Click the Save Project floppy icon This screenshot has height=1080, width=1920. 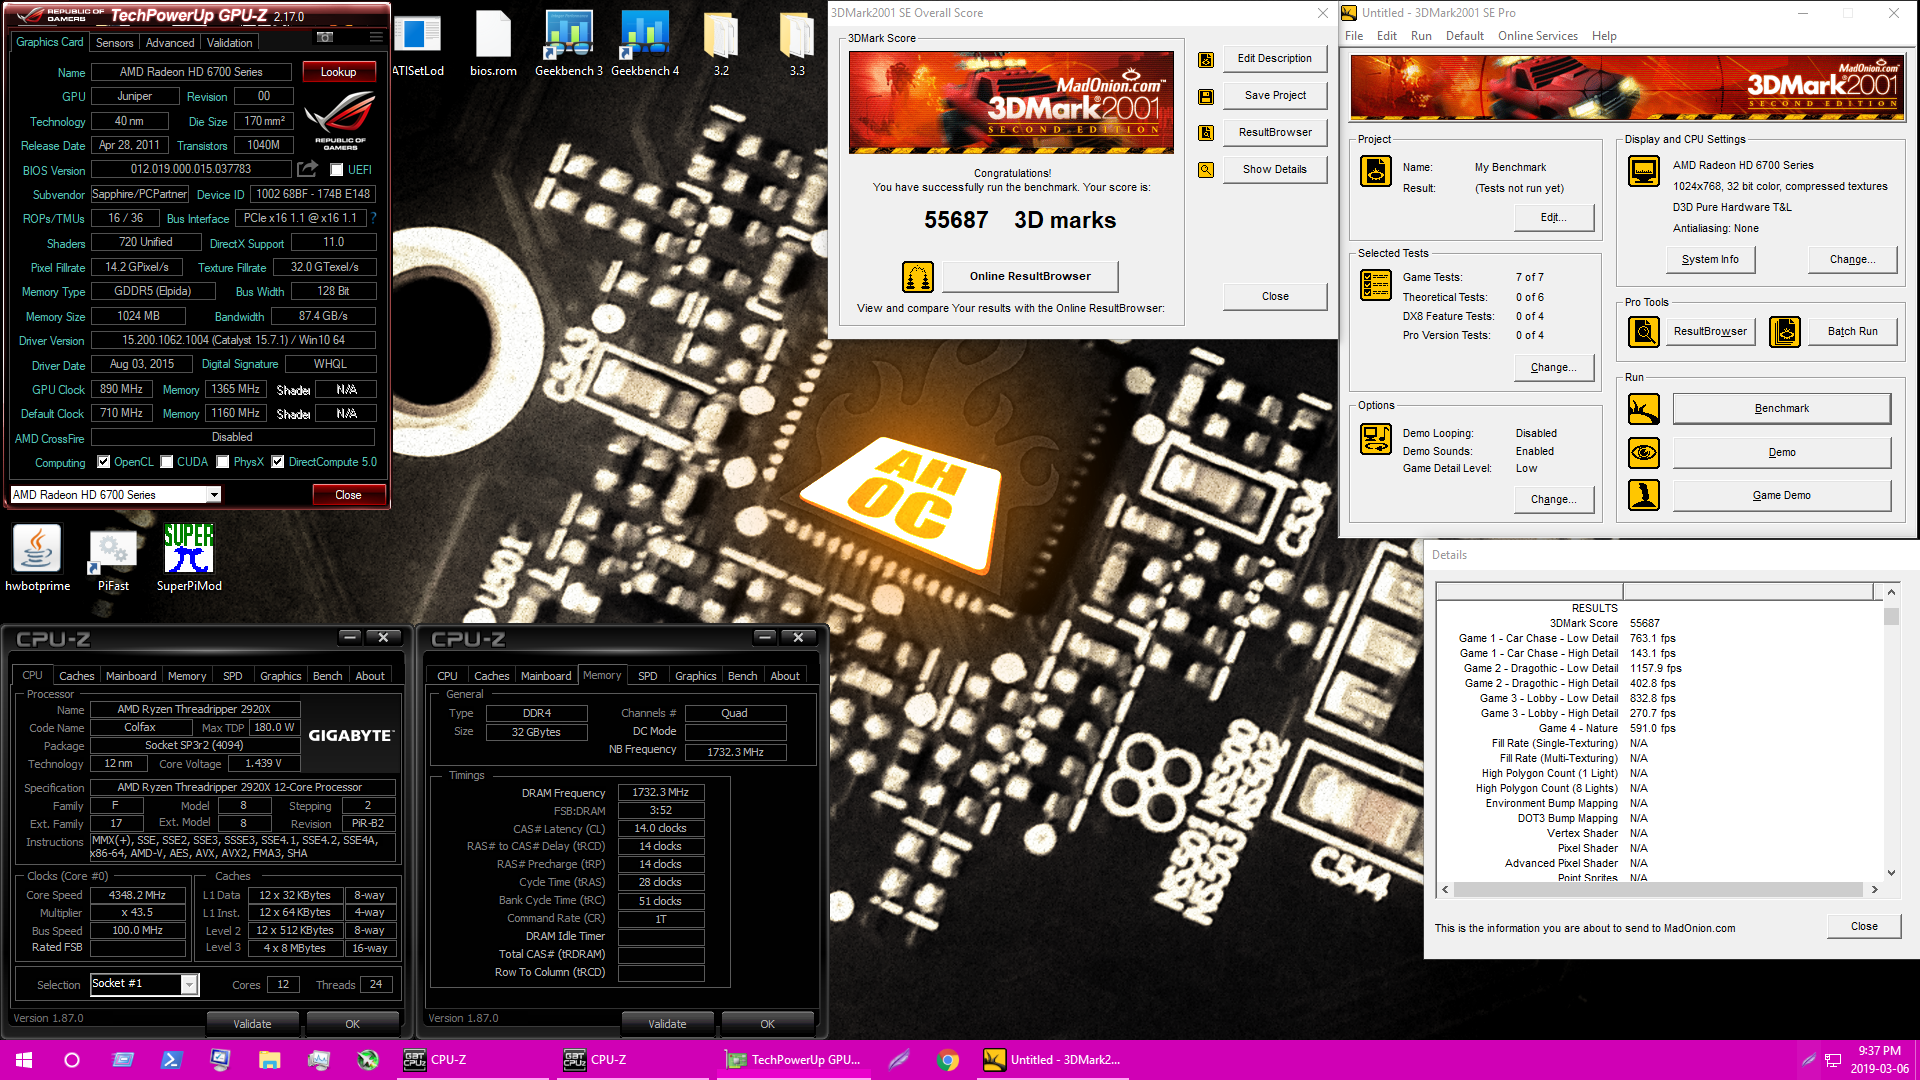[x=1206, y=96]
